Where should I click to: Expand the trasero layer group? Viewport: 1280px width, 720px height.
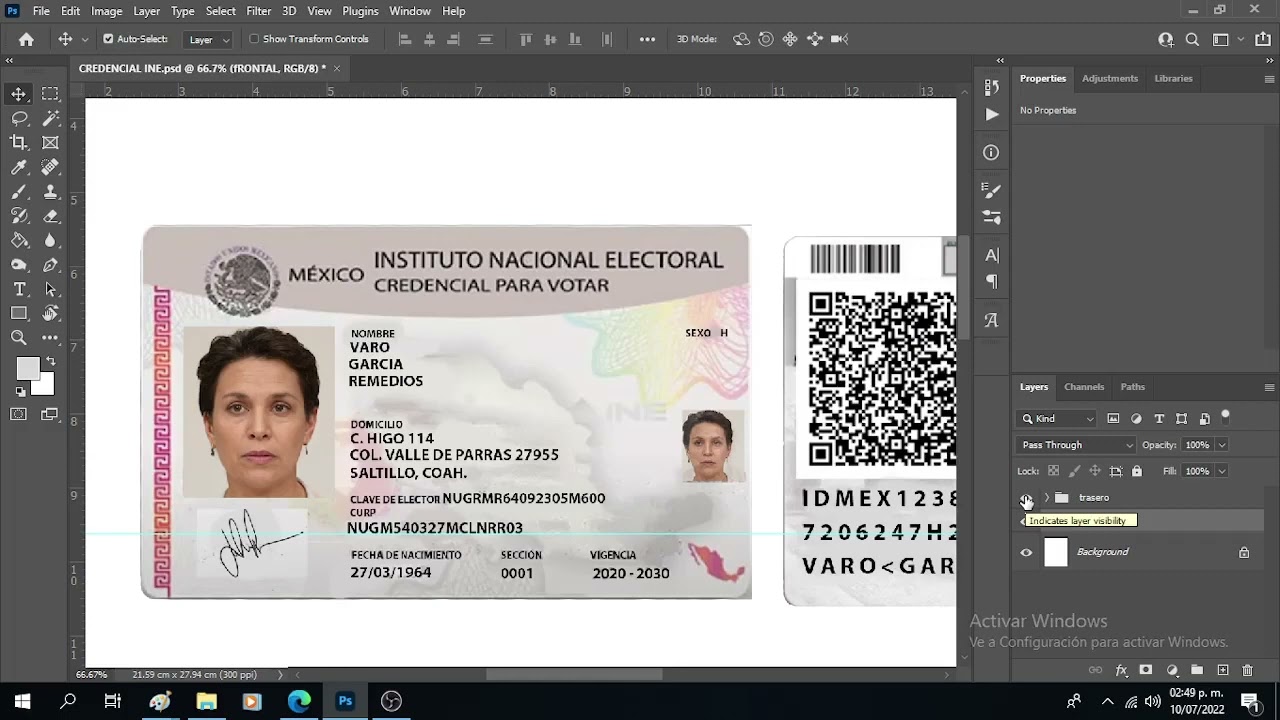1046,497
